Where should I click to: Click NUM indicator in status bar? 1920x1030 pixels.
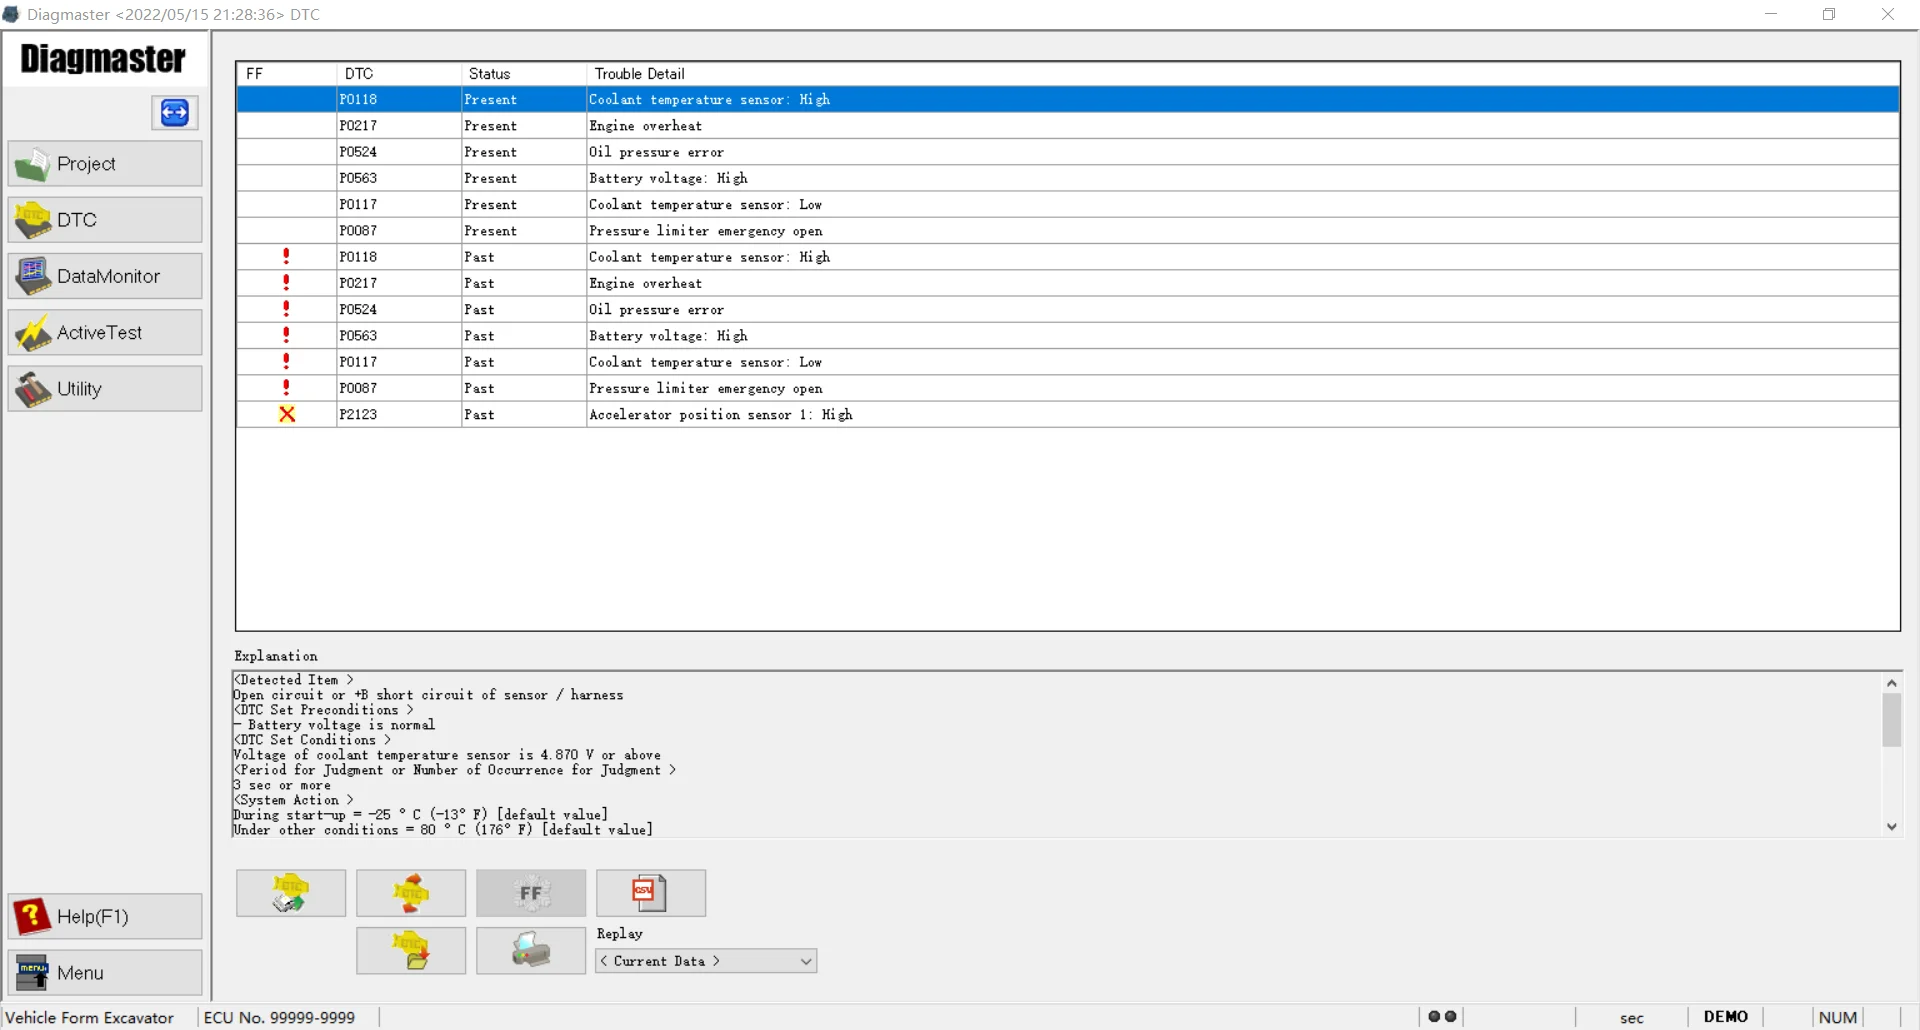(x=1838, y=1017)
